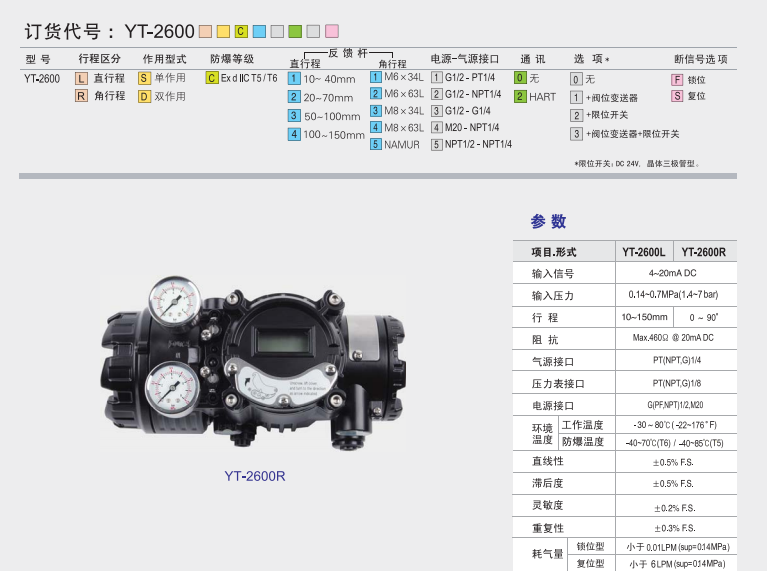
Task: Select stroke range 10~40mm entry
Action: point(329,79)
